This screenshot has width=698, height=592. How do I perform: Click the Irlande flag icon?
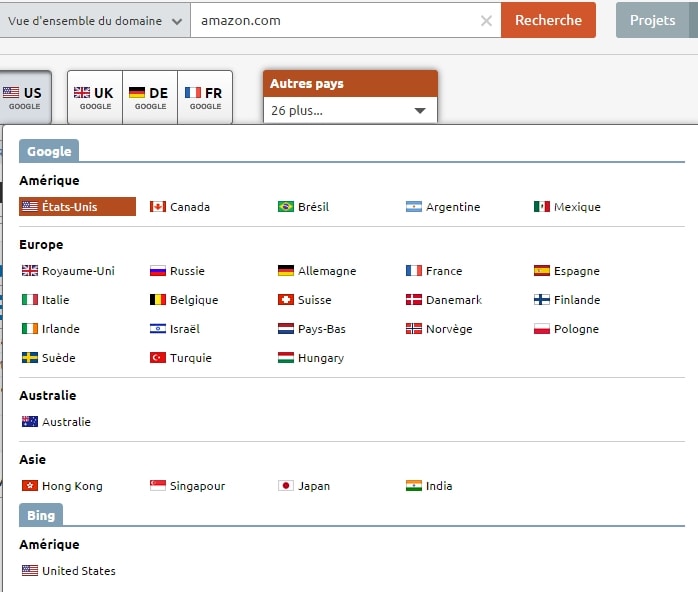(30, 328)
